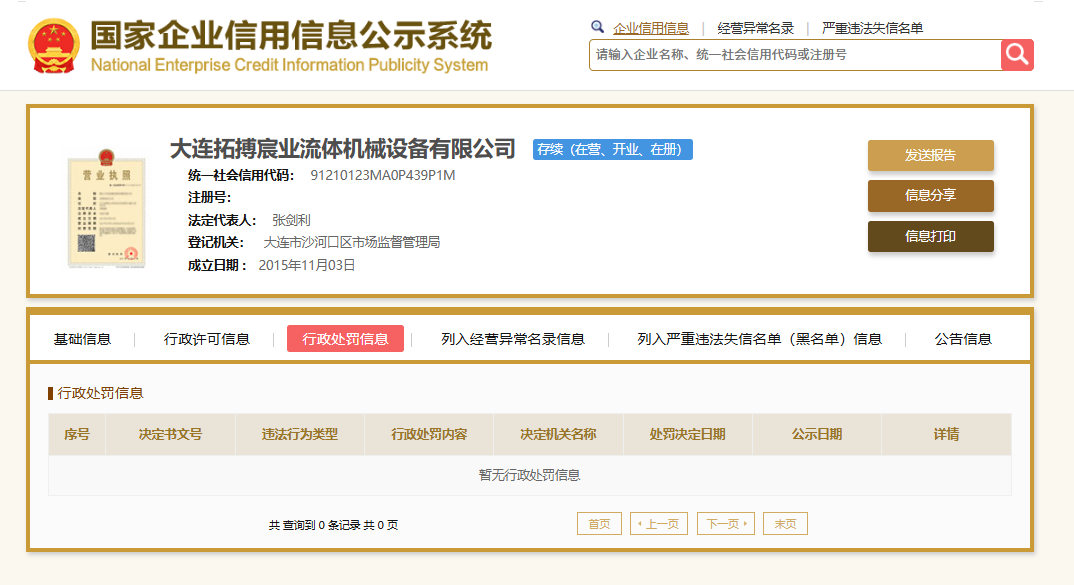Click the 国家企业信用信息公示系统 site title
Image resolution: width=1074 pixels, height=585 pixels.
291,35
